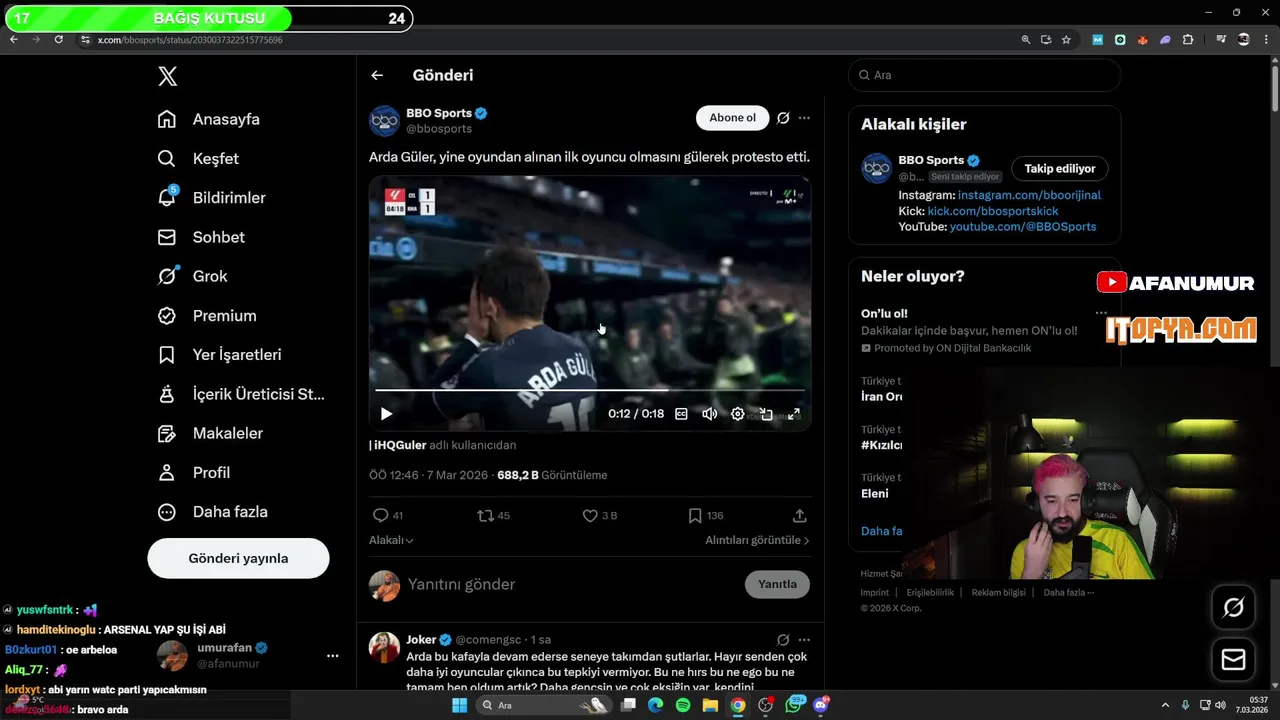Click zoom magnifier in address bar
Screen dimensions: 1280x720
[1026, 40]
